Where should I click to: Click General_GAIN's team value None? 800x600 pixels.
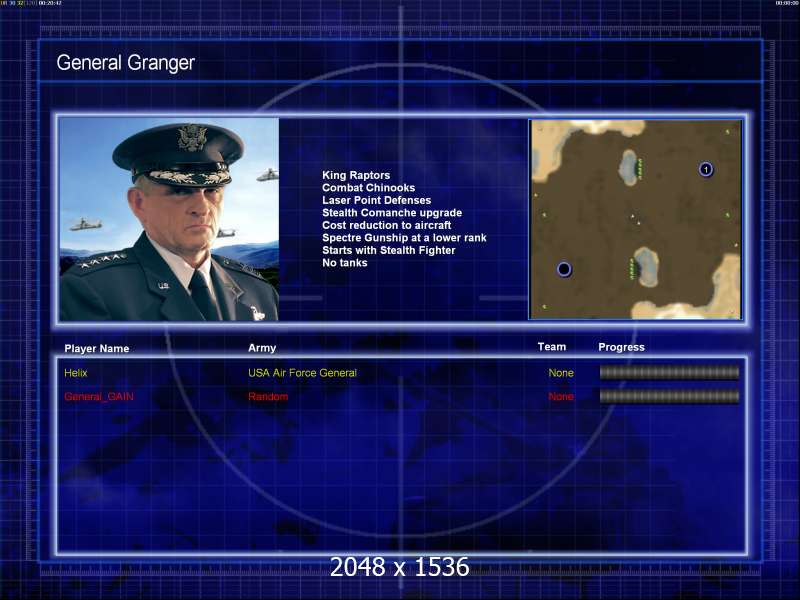click(561, 396)
